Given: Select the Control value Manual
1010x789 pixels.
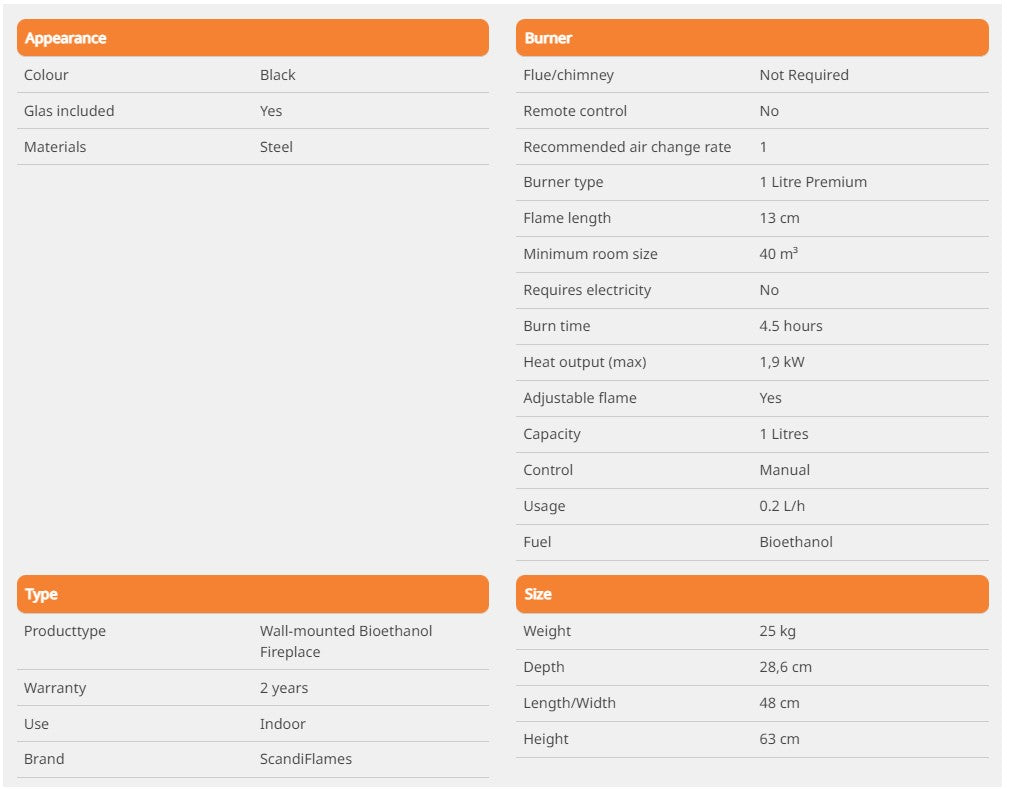Looking at the screenshot, I should click(784, 470).
